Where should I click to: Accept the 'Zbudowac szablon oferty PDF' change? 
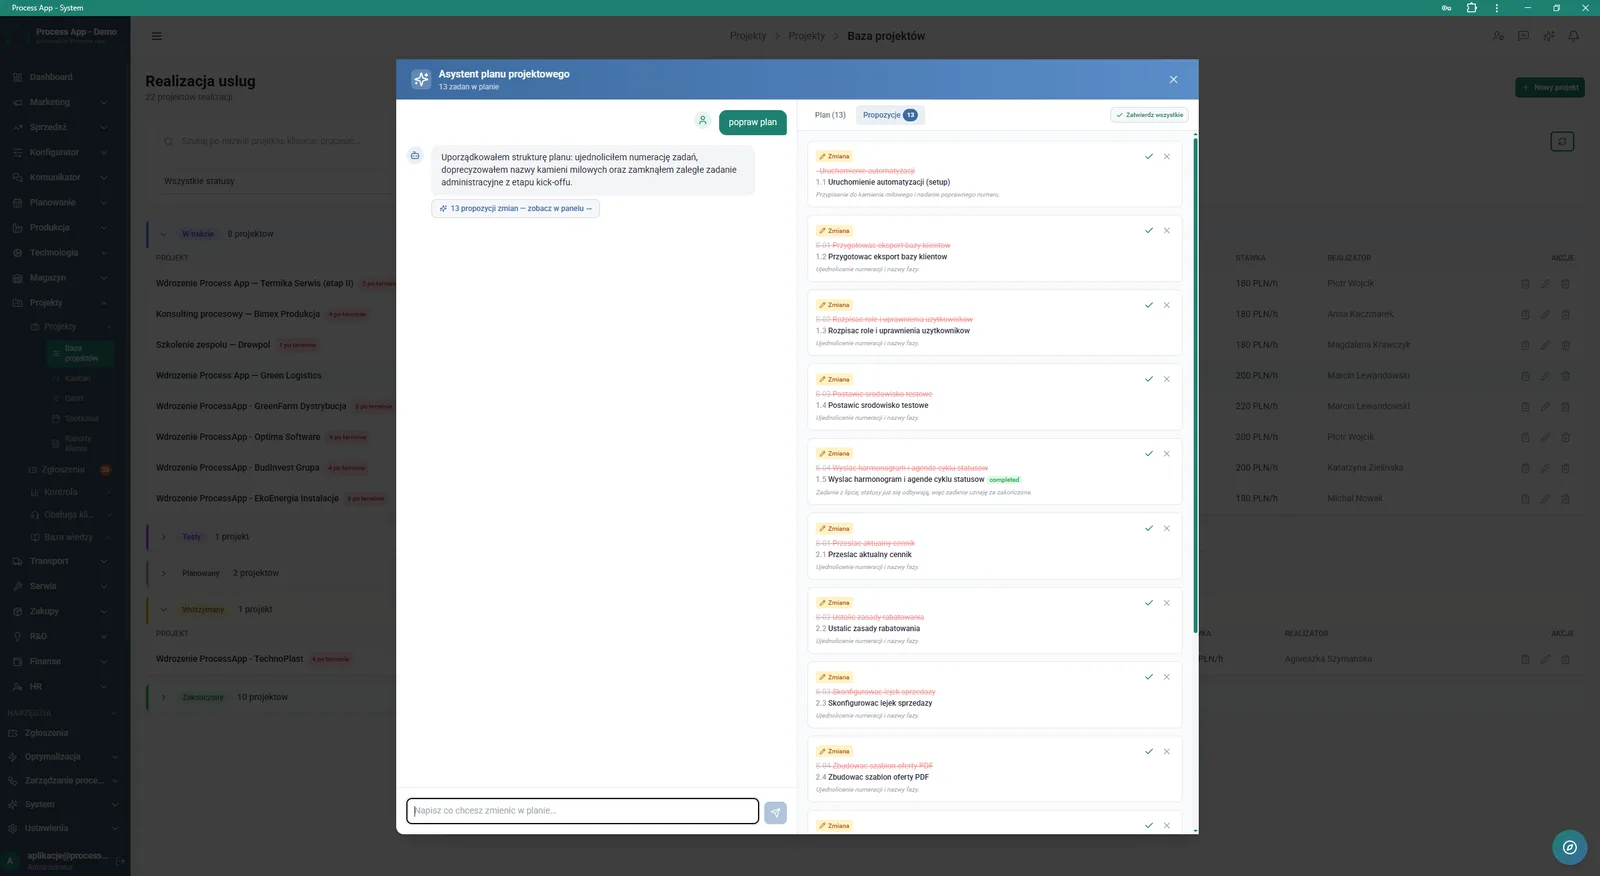[1149, 752]
